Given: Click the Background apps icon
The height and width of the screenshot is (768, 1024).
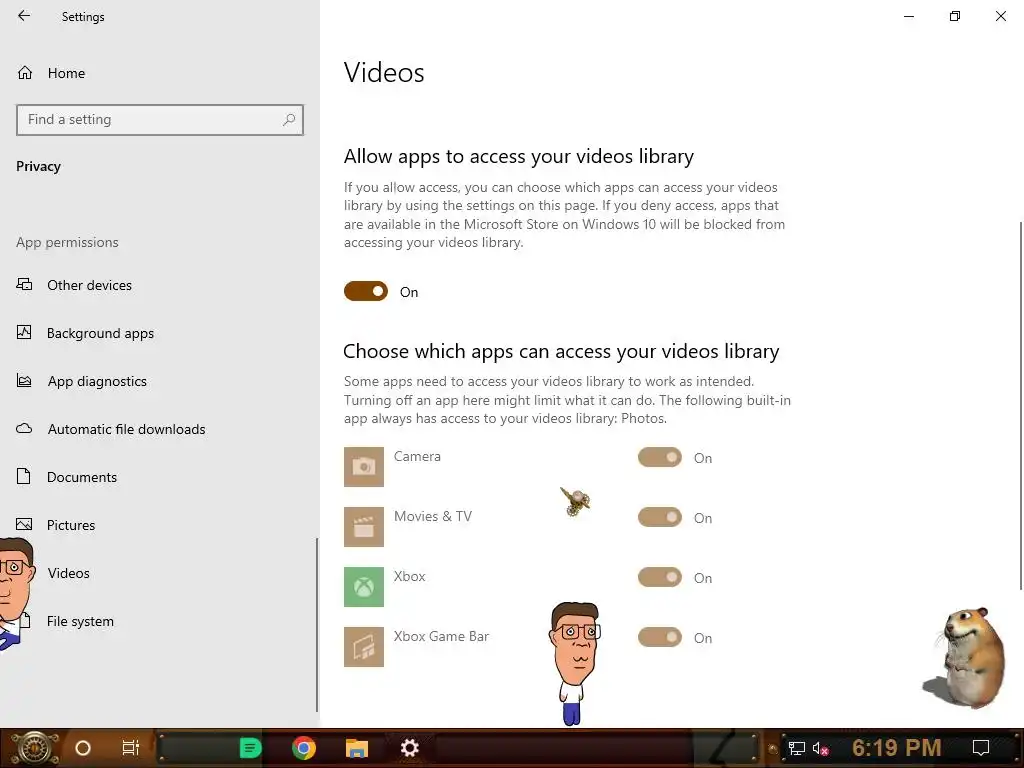Looking at the screenshot, I should [24, 332].
